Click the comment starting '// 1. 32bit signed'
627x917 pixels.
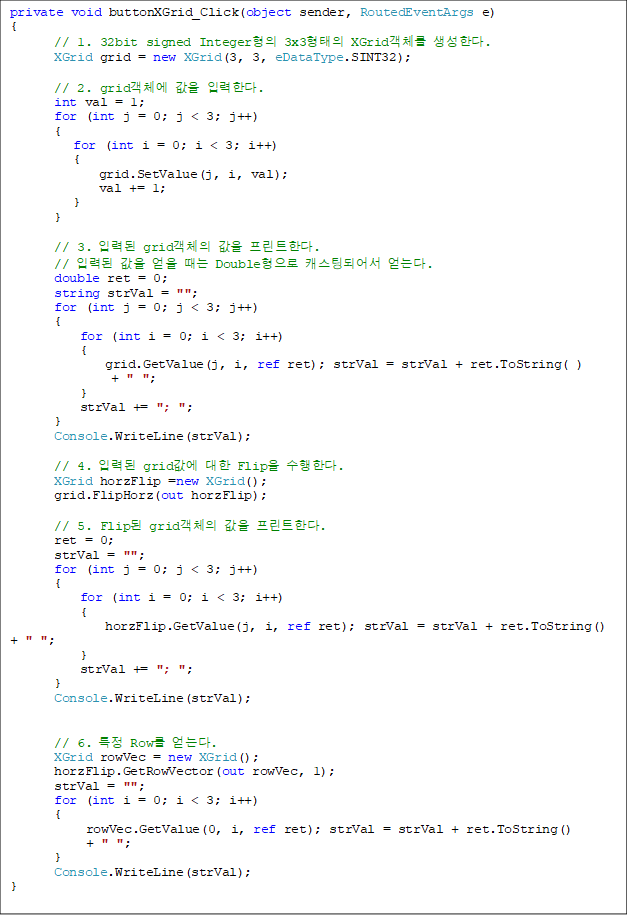272,42
